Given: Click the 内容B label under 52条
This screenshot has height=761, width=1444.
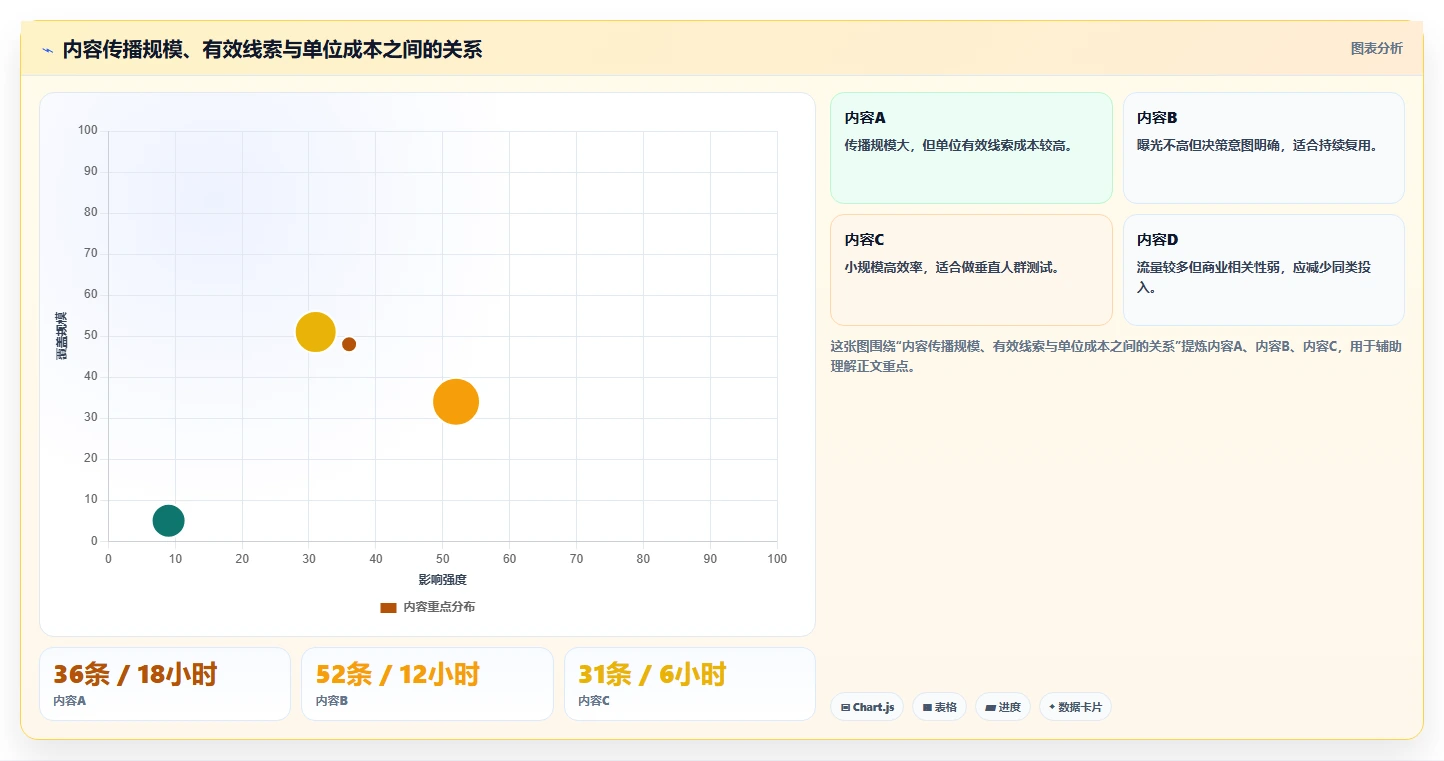Looking at the screenshot, I should coord(331,701).
